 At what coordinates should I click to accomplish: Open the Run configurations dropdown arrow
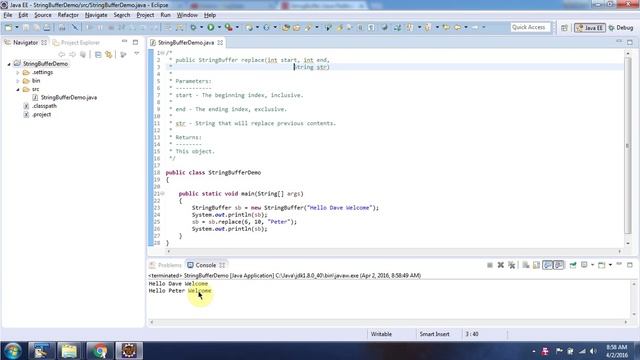click(219, 27)
